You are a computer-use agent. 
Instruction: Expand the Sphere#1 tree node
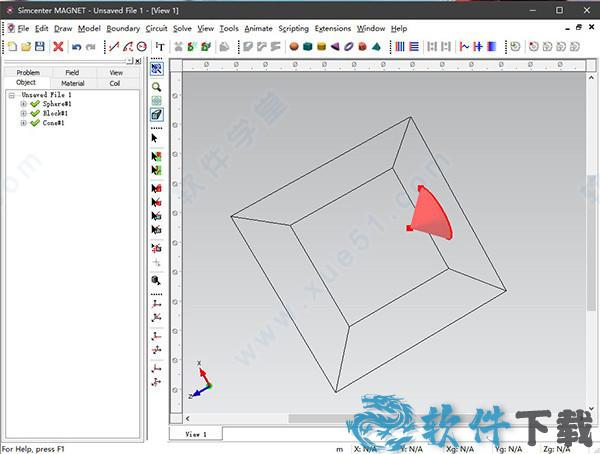click(24, 104)
